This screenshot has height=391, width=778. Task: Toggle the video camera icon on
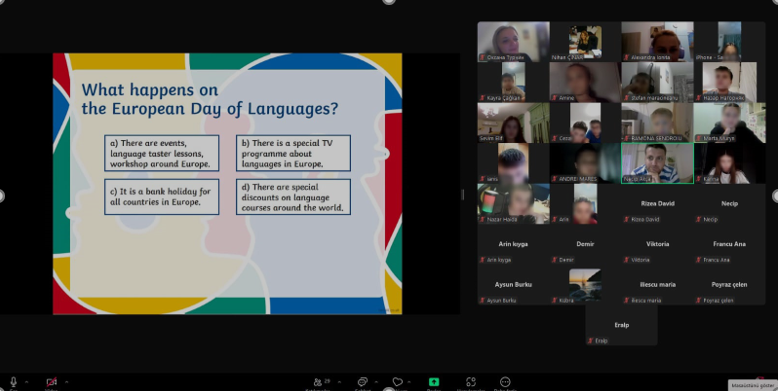tap(51, 382)
